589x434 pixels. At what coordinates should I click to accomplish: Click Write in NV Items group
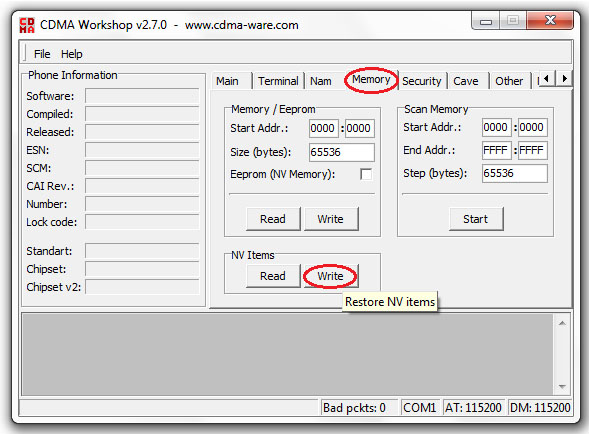pyautogui.click(x=331, y=276)
